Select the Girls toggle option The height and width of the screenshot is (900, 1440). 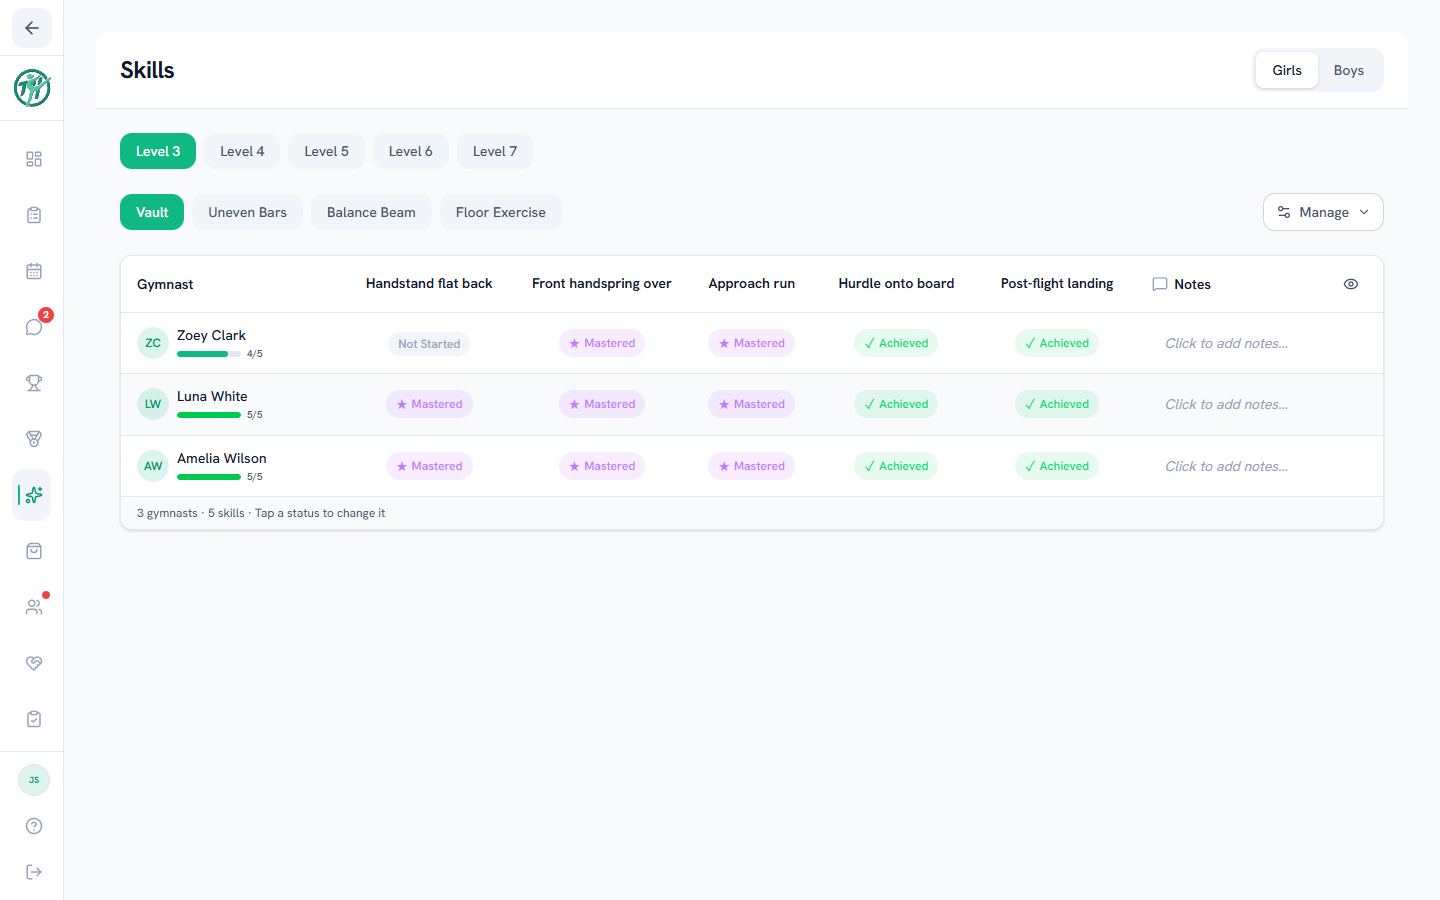click(1287, 70)
